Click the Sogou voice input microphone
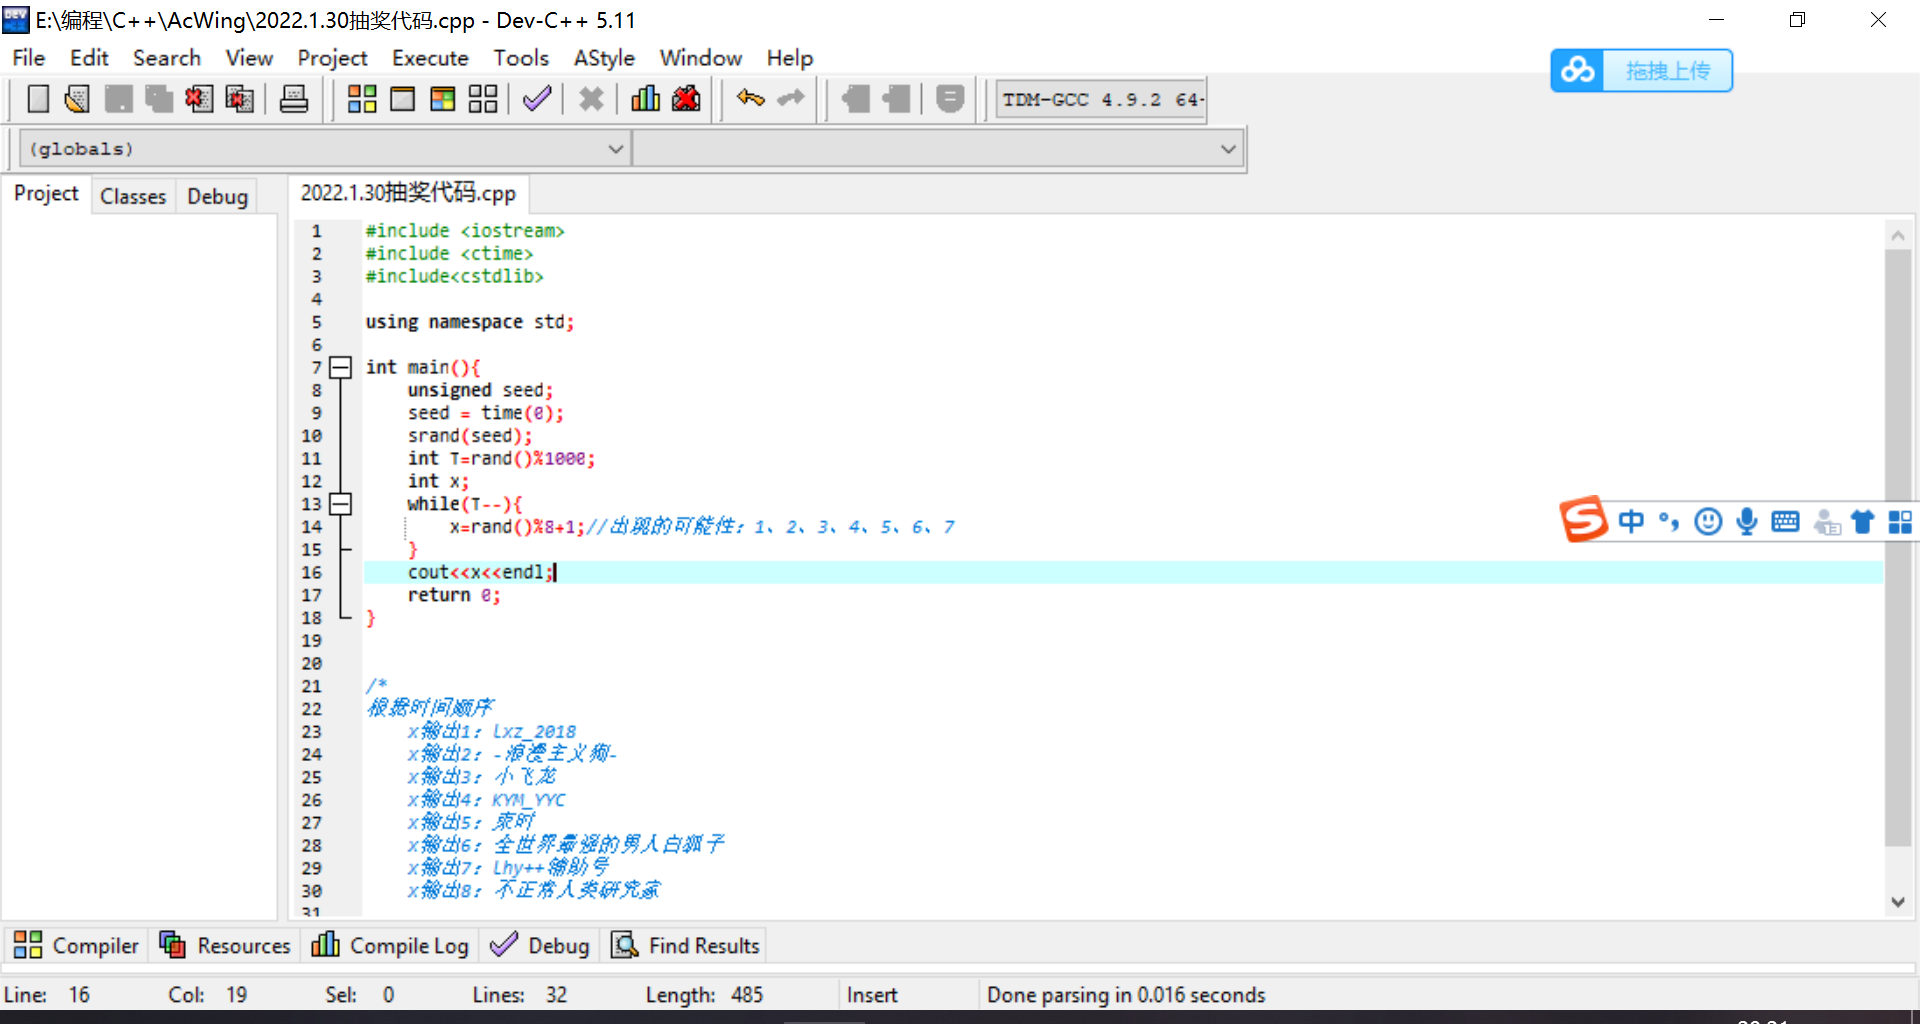The height and width of the screenshot is (1024, 1920). (x=1747, y=521)
